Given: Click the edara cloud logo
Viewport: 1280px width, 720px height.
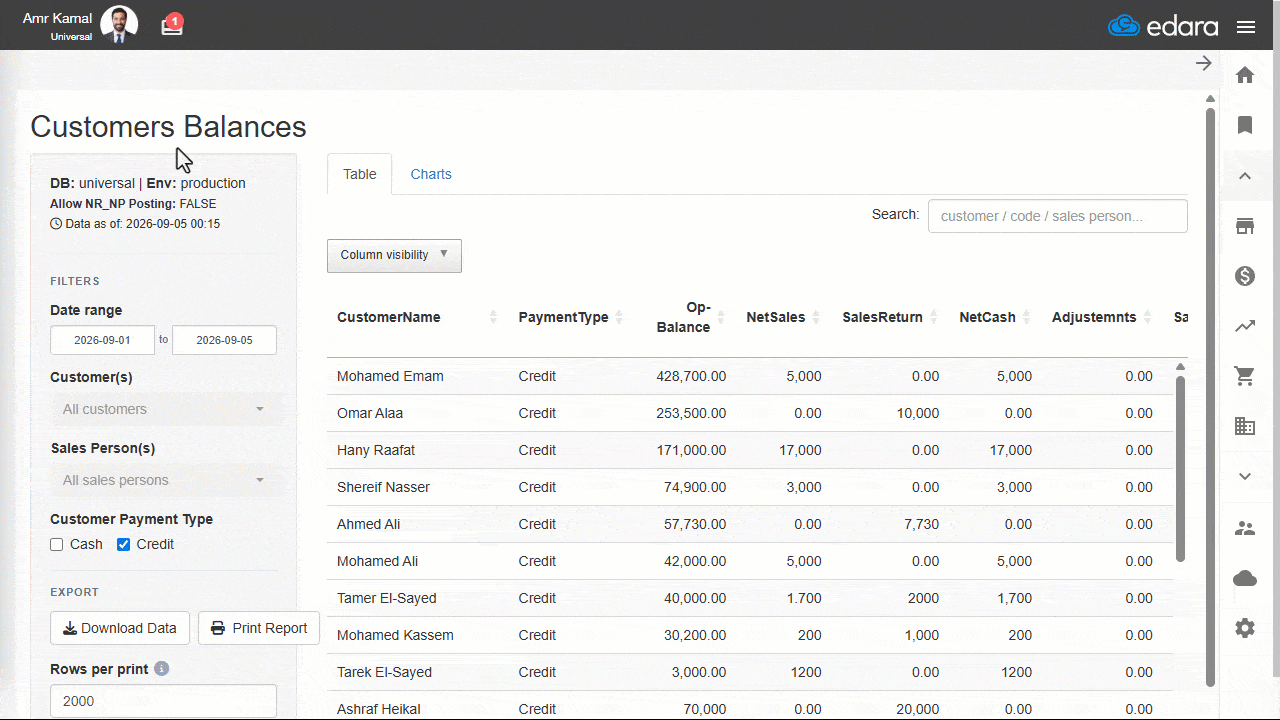Looking at the screenshot, I should (1163, 26).
